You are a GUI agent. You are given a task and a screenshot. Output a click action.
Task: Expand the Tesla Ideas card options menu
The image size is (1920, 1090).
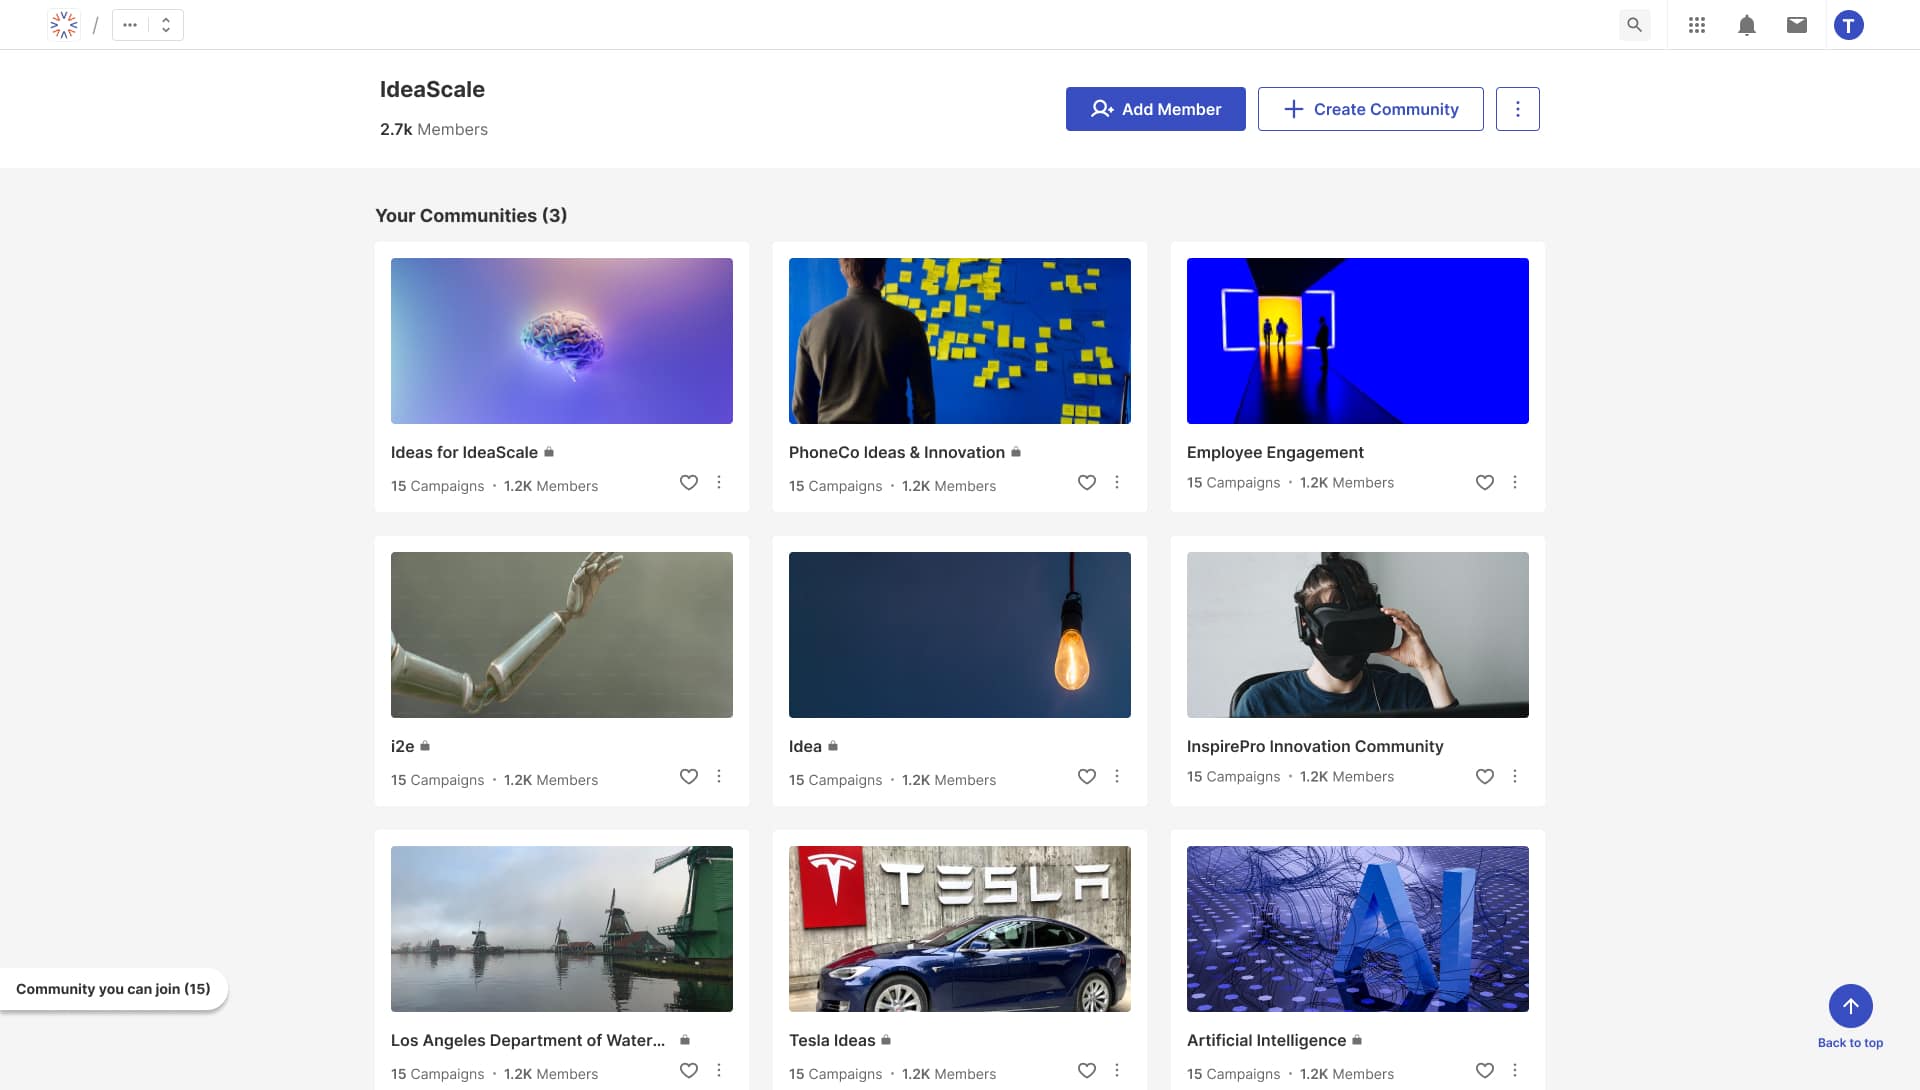1116,1070
